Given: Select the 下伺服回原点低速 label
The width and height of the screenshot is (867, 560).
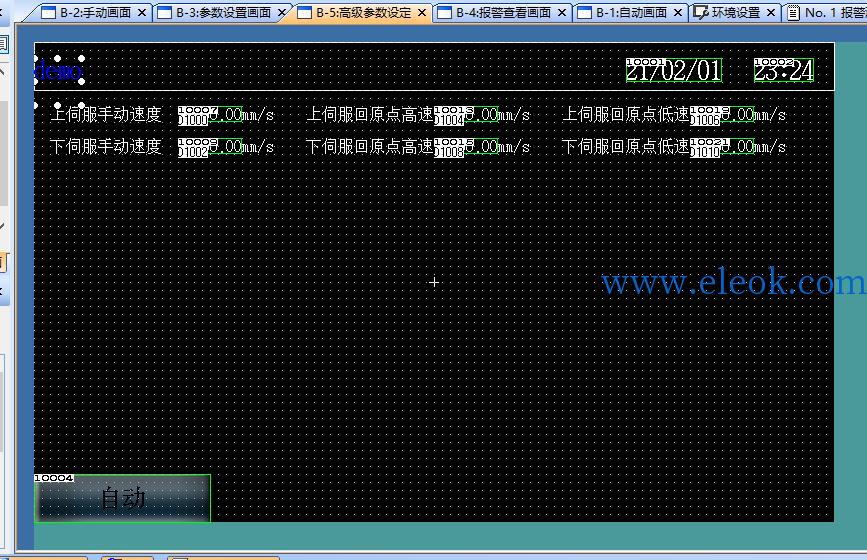Looking at the screenshot, I should click(625, 147).
